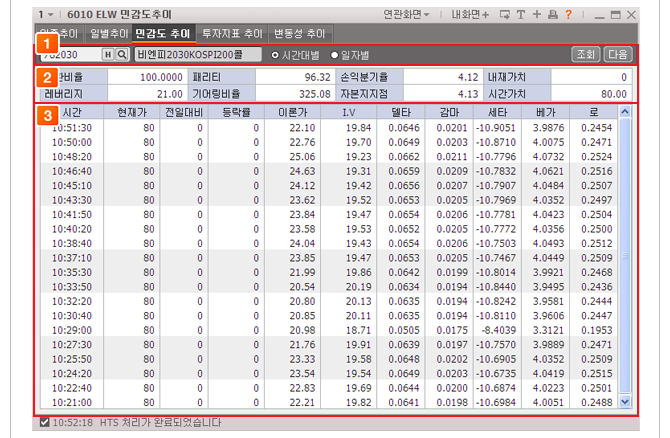Screen dimensions: 670x438
Task: Click the printer icon in the title bar
Action: [553, 15]
